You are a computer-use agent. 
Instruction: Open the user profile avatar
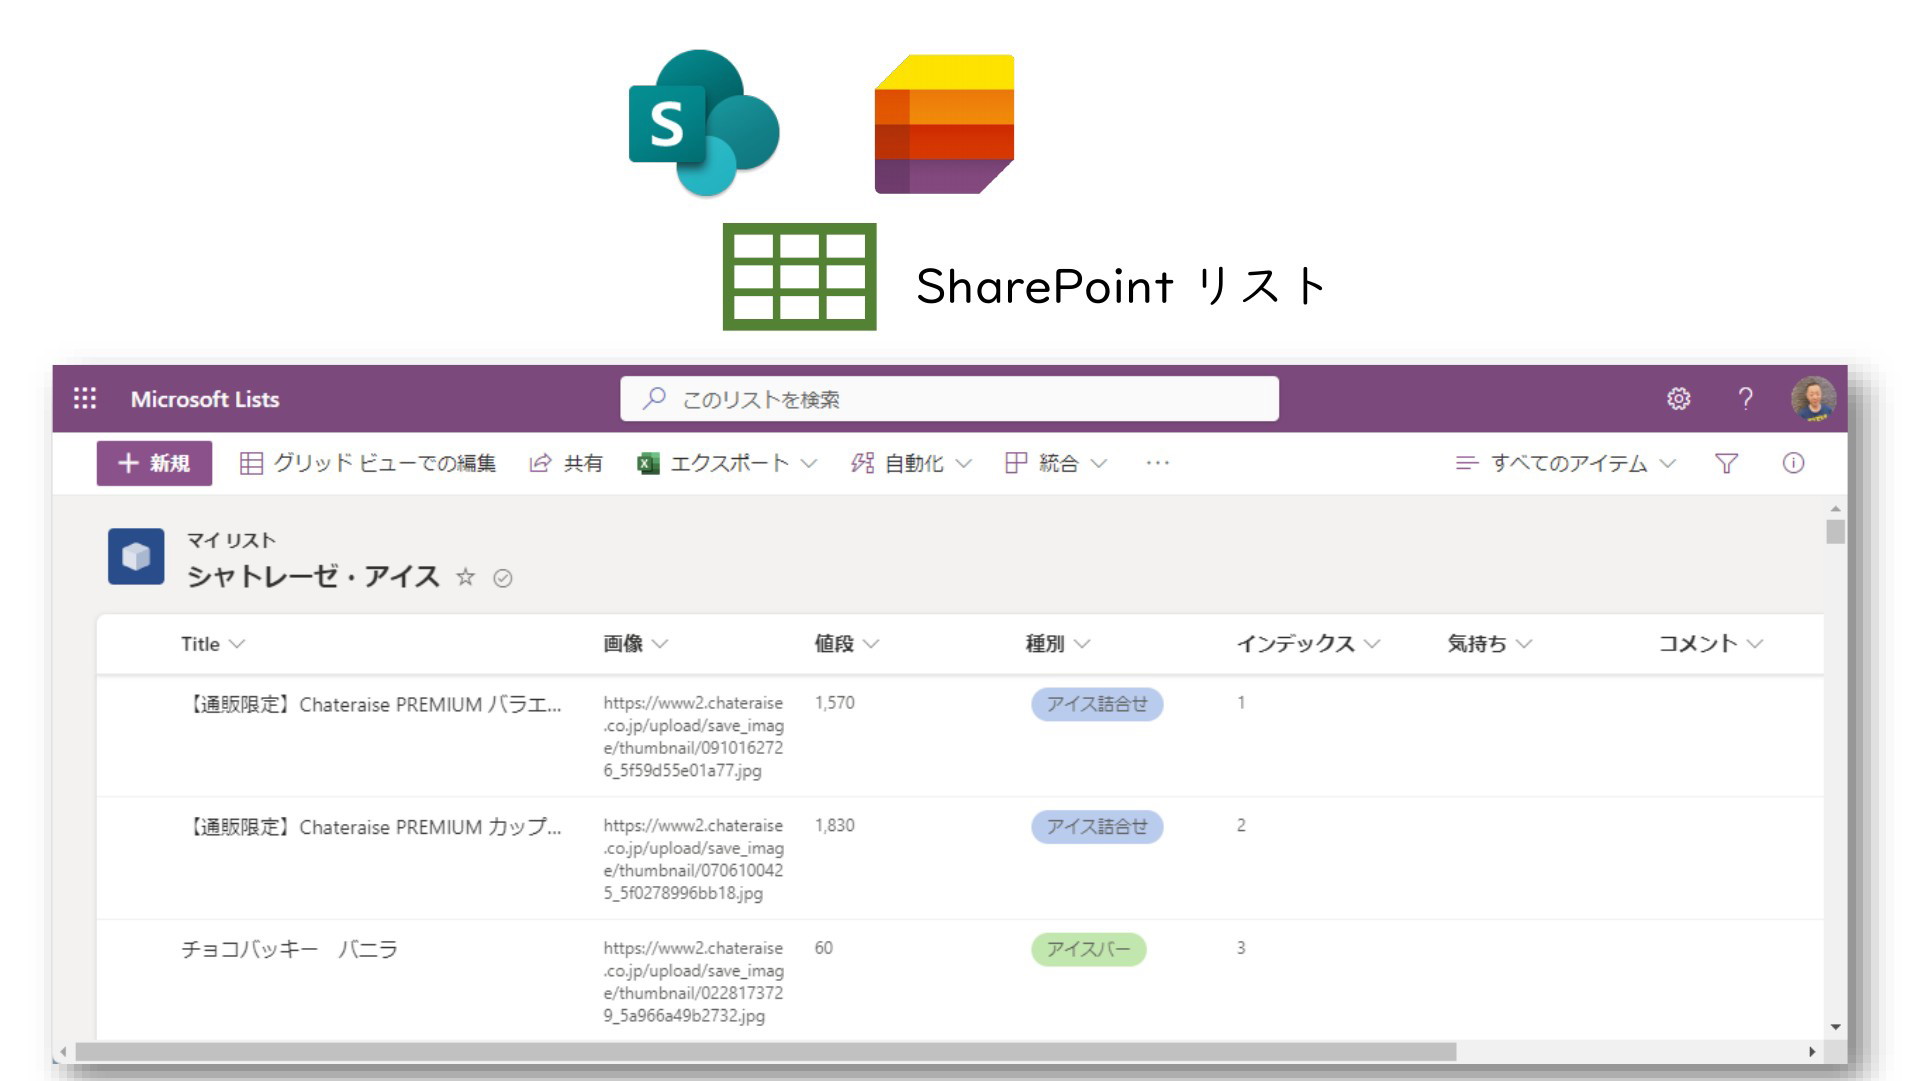1813,399
